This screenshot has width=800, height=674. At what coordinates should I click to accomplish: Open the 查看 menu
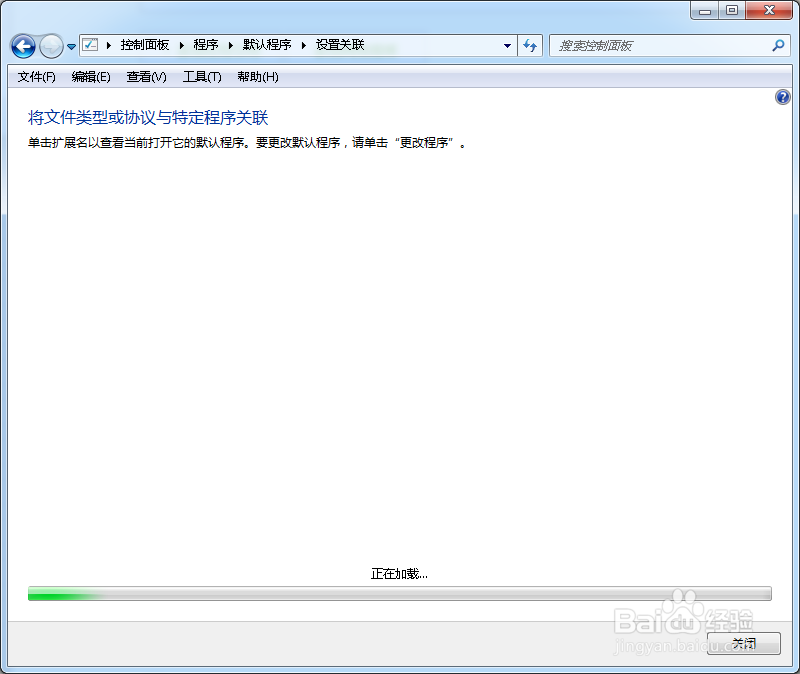click(x=146, y=77)
